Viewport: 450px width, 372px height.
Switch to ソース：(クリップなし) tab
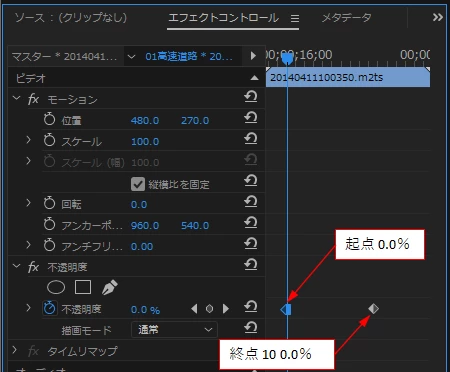(x=71, y=17)
